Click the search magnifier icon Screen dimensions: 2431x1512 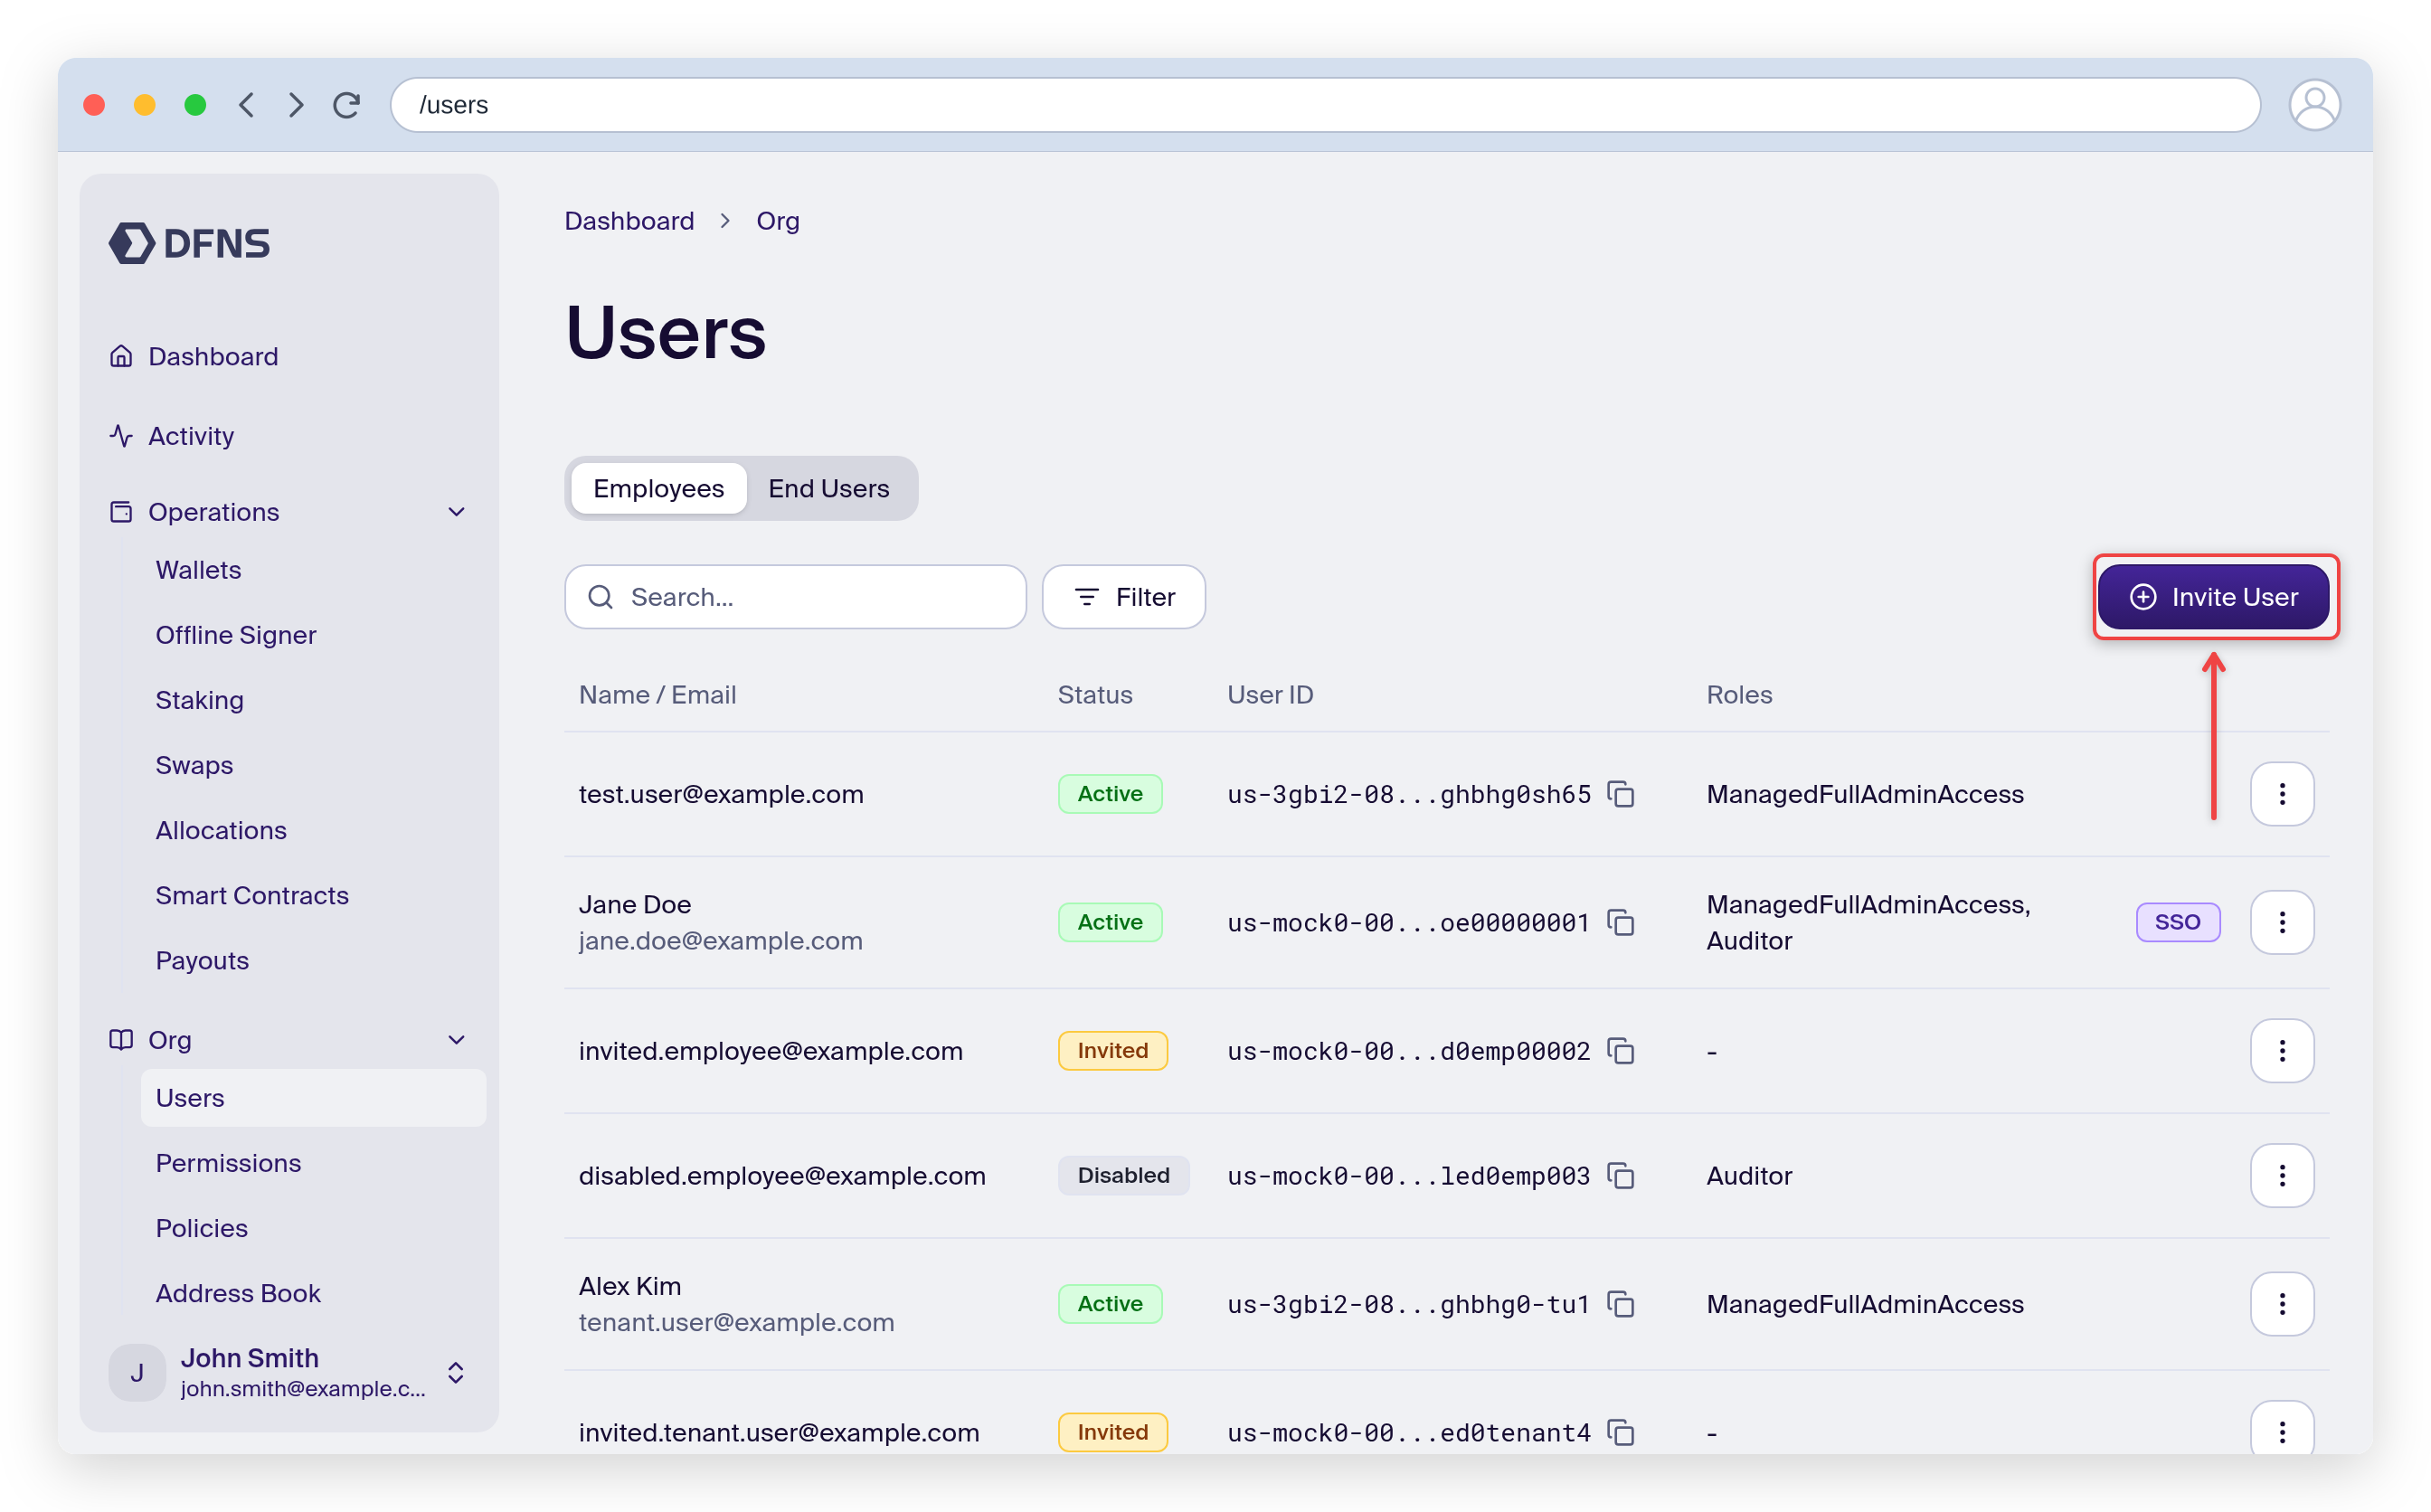point(600,597)
